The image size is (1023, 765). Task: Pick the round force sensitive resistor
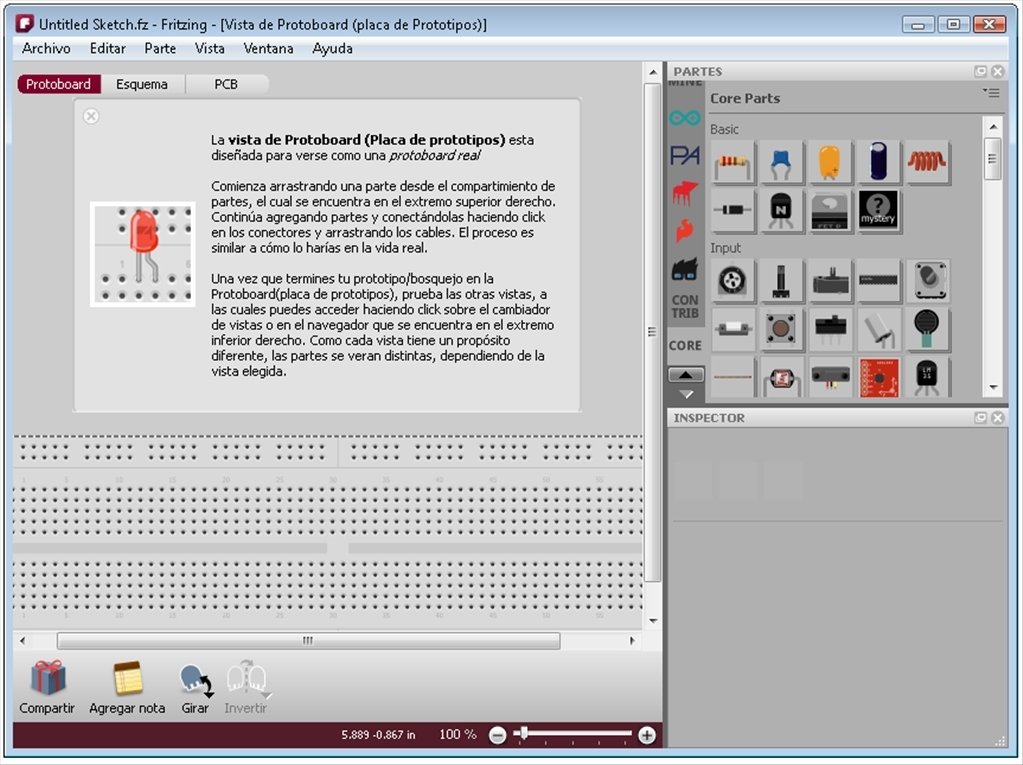(x=926, y=329)
